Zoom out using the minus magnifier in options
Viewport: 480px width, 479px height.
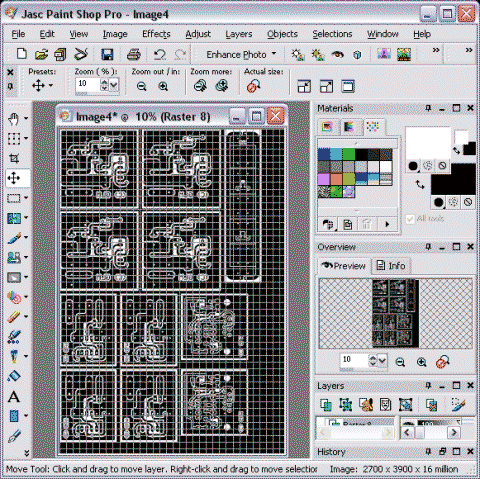coord(142,87)
